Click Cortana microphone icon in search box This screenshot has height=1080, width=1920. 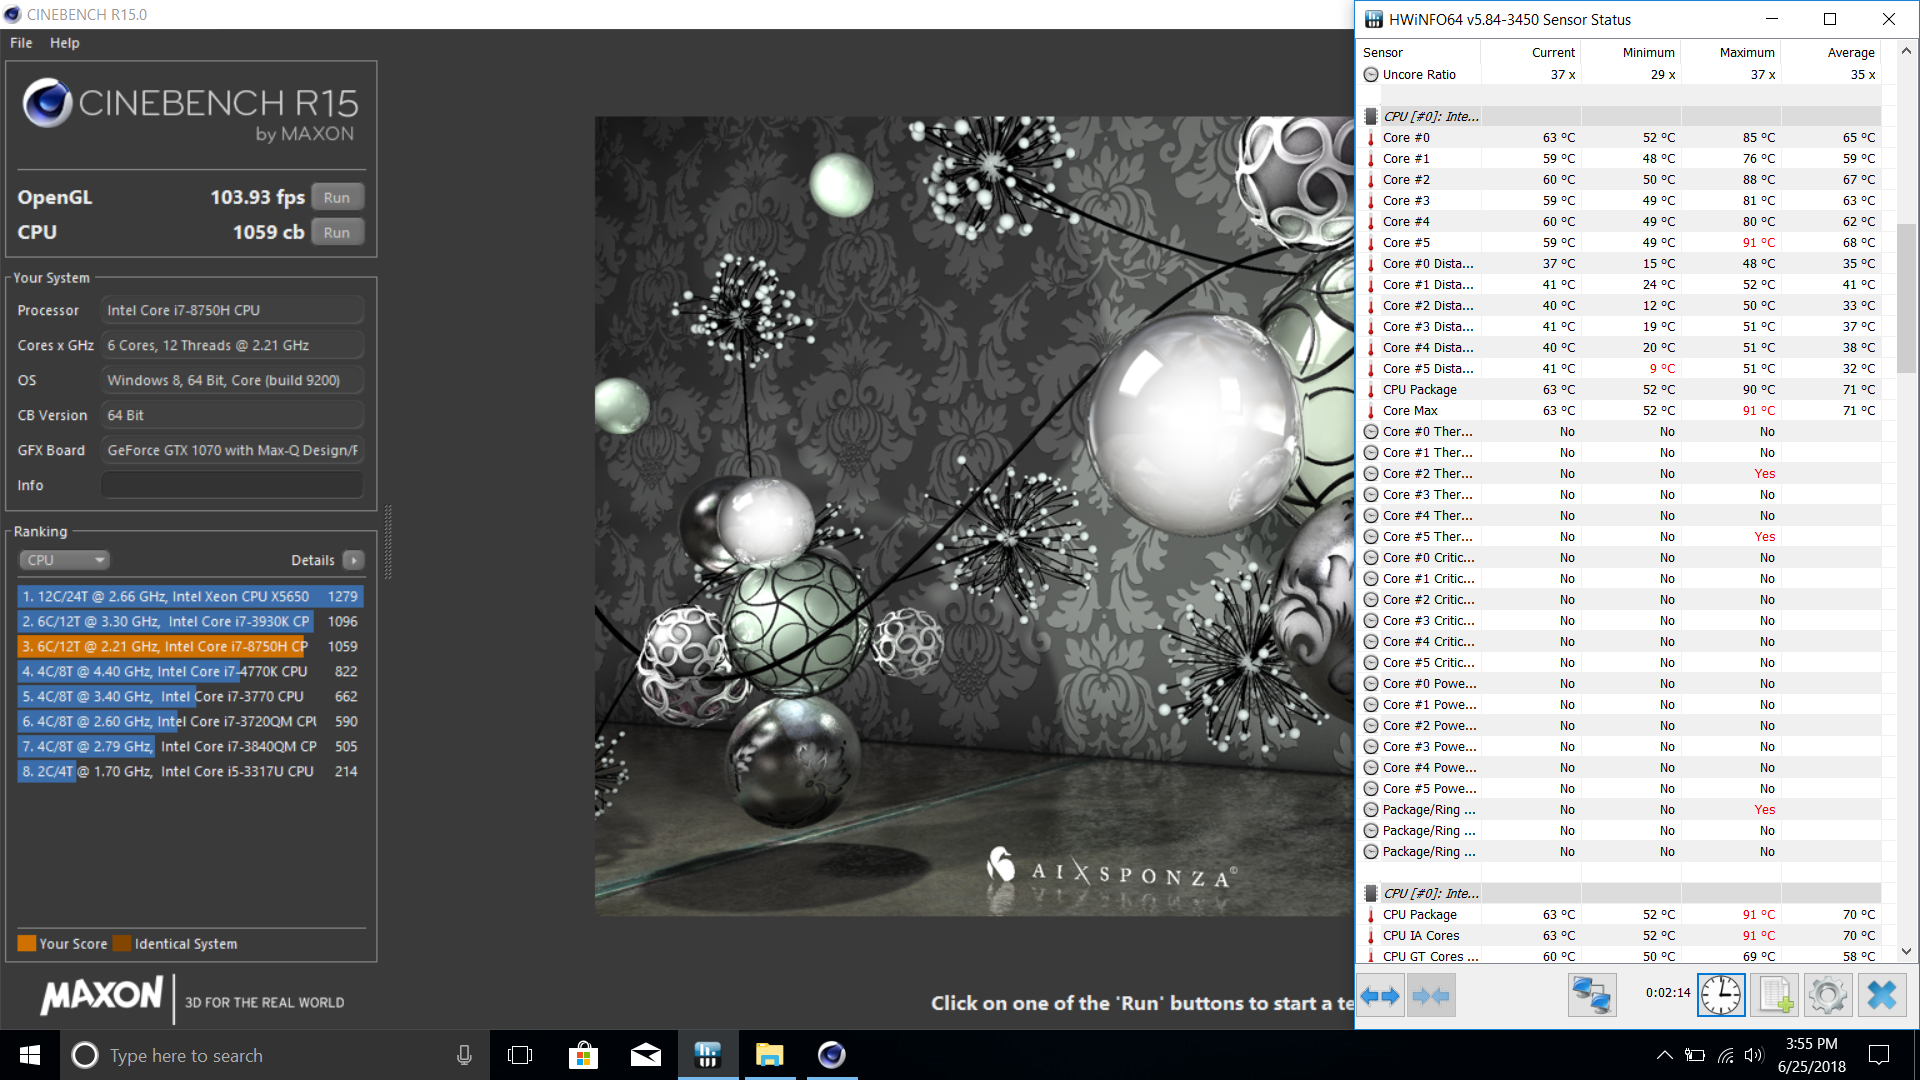pyautogui.click(x=464, y=1055)
